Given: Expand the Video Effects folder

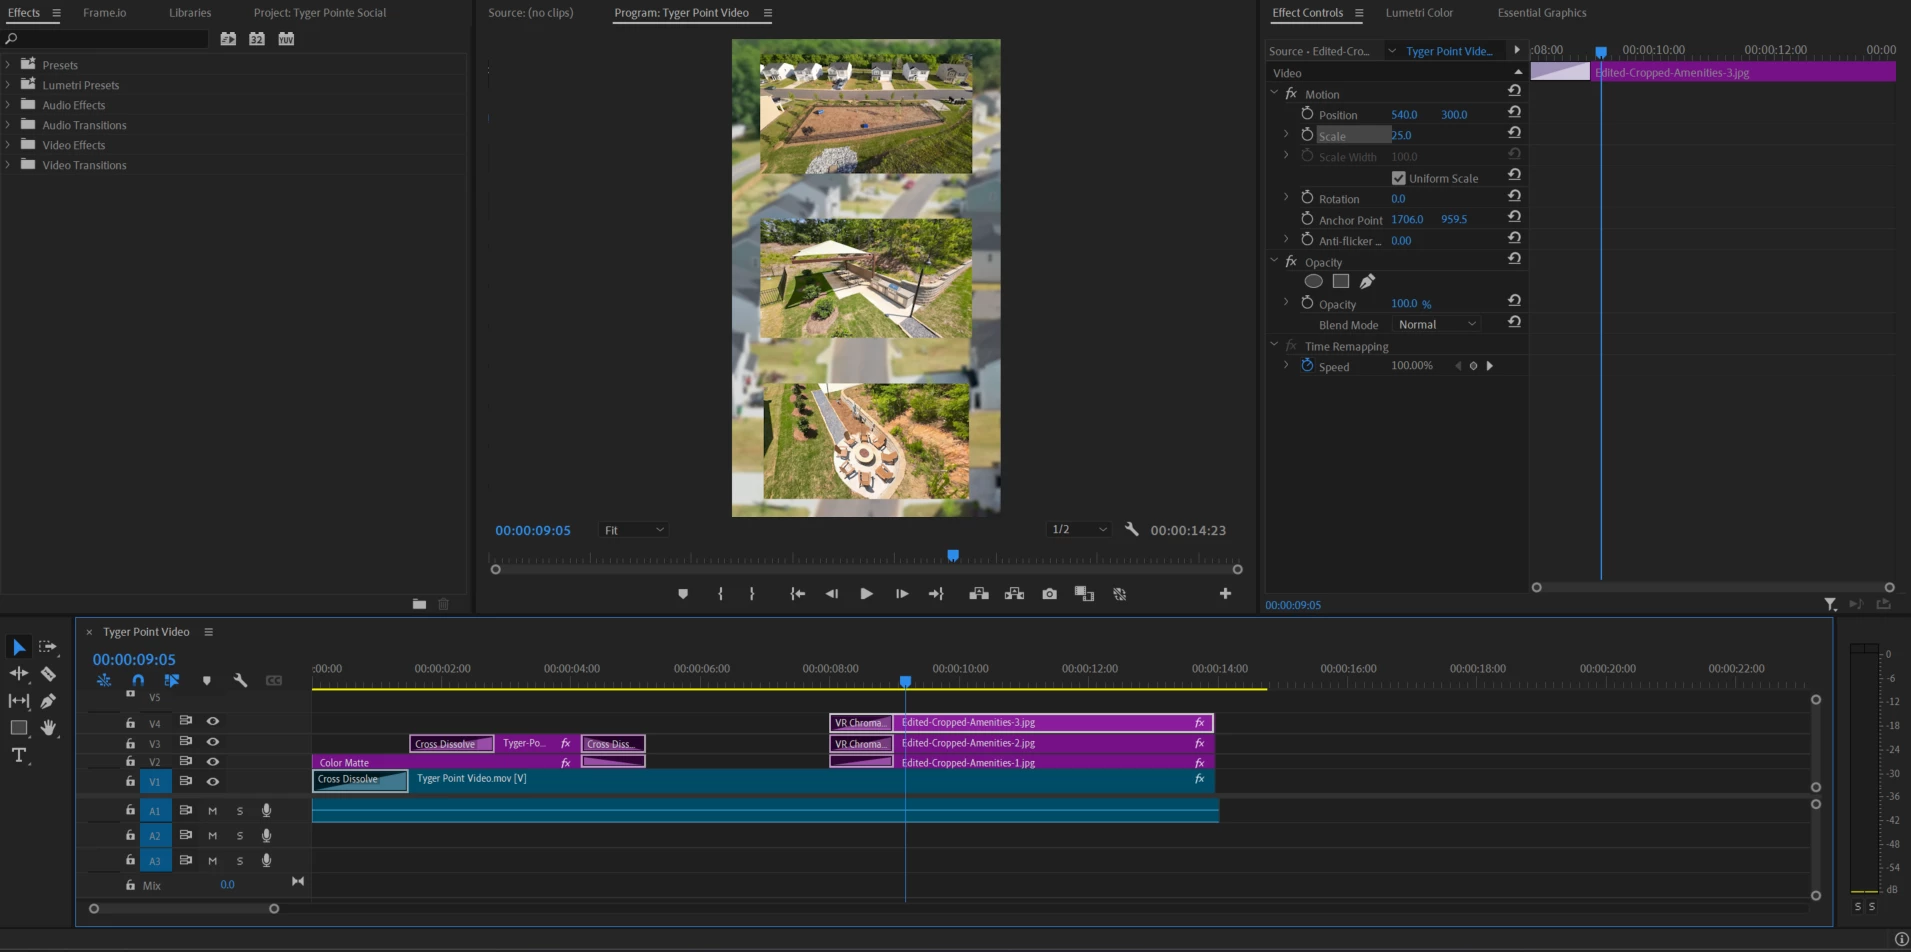Looking at the screenshot, I should tap(9, 145).
